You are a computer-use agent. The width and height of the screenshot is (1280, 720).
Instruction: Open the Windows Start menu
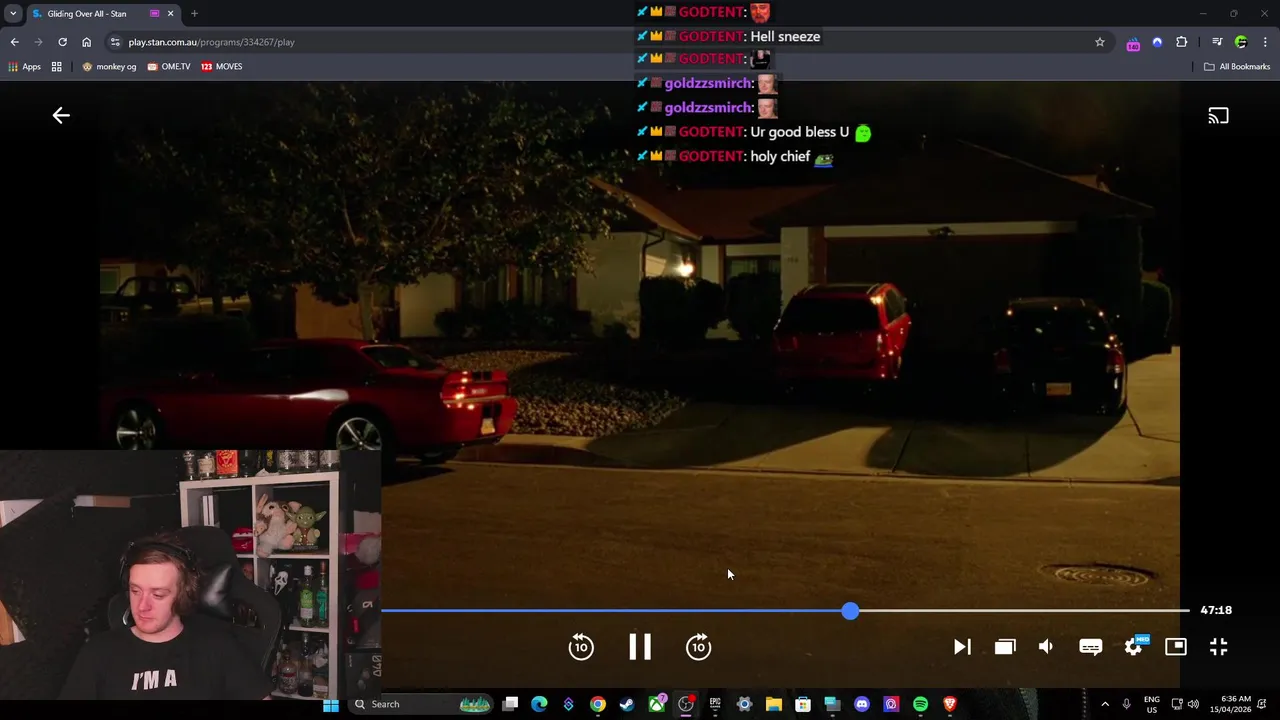point(331,704)
